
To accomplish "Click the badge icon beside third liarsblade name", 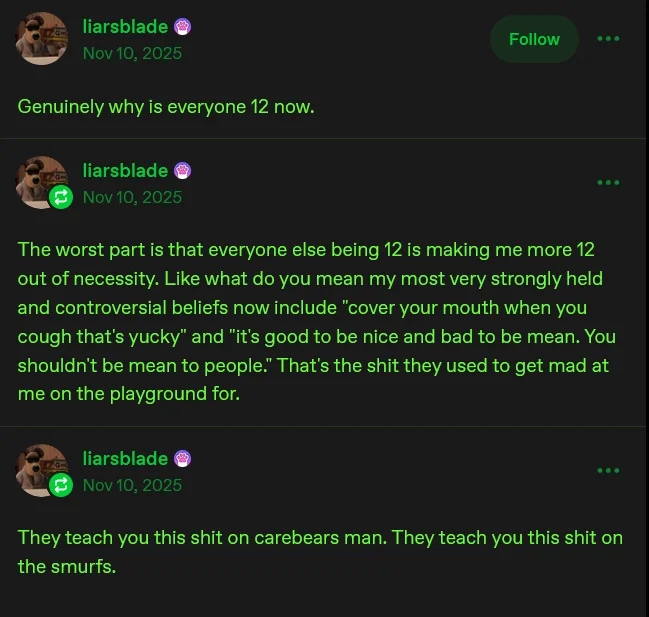I will 183,459.
